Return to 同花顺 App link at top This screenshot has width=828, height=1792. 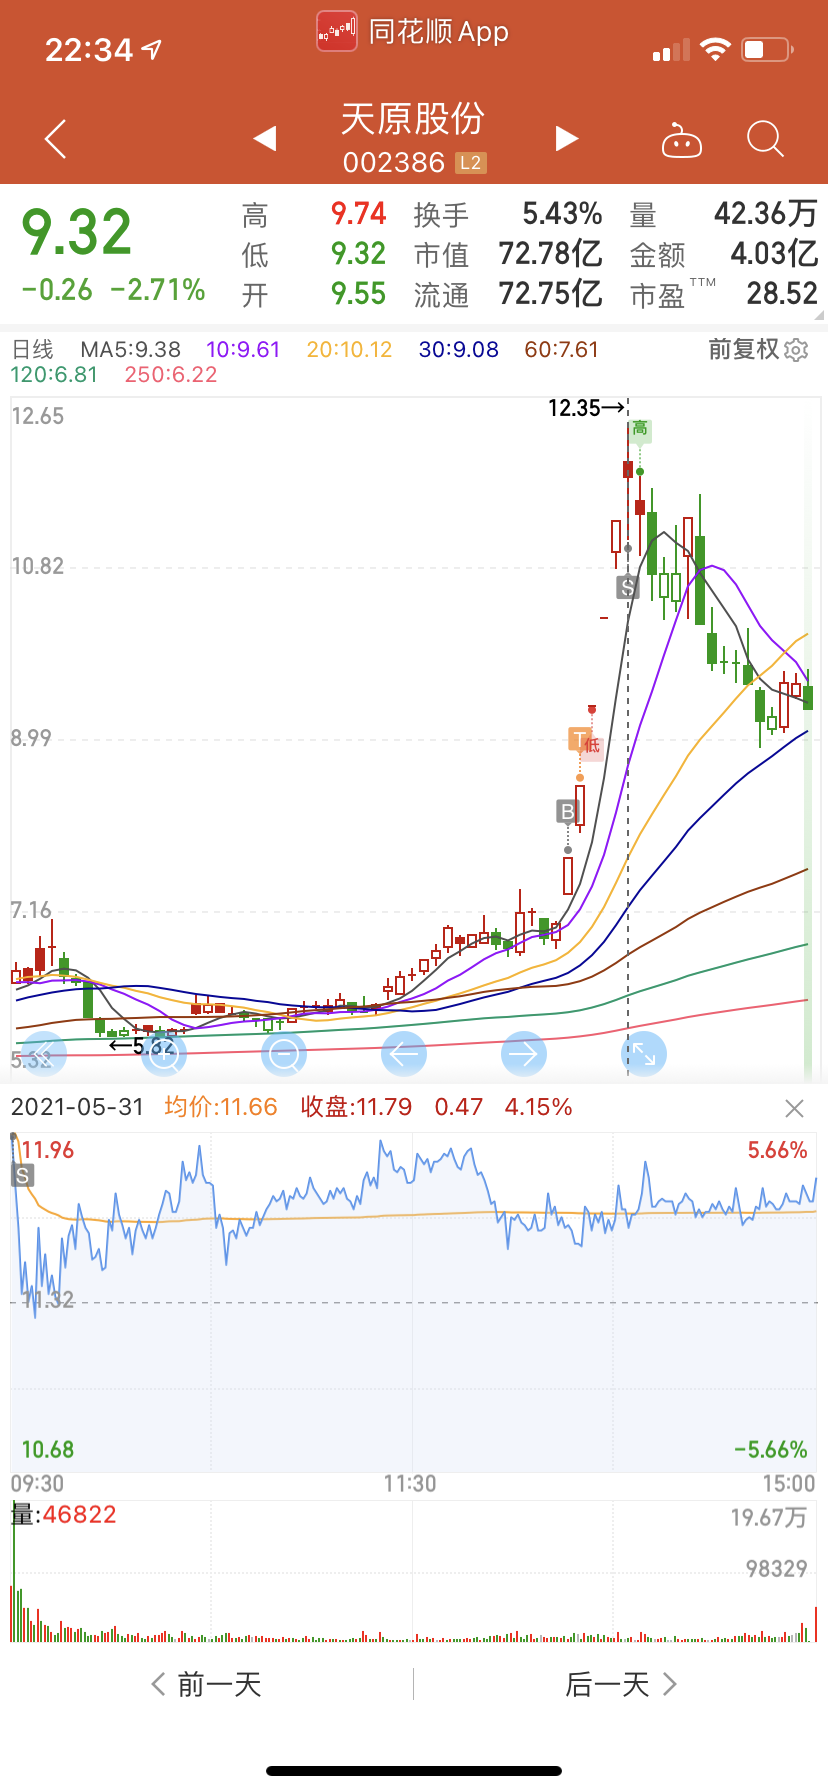(414, 32)
